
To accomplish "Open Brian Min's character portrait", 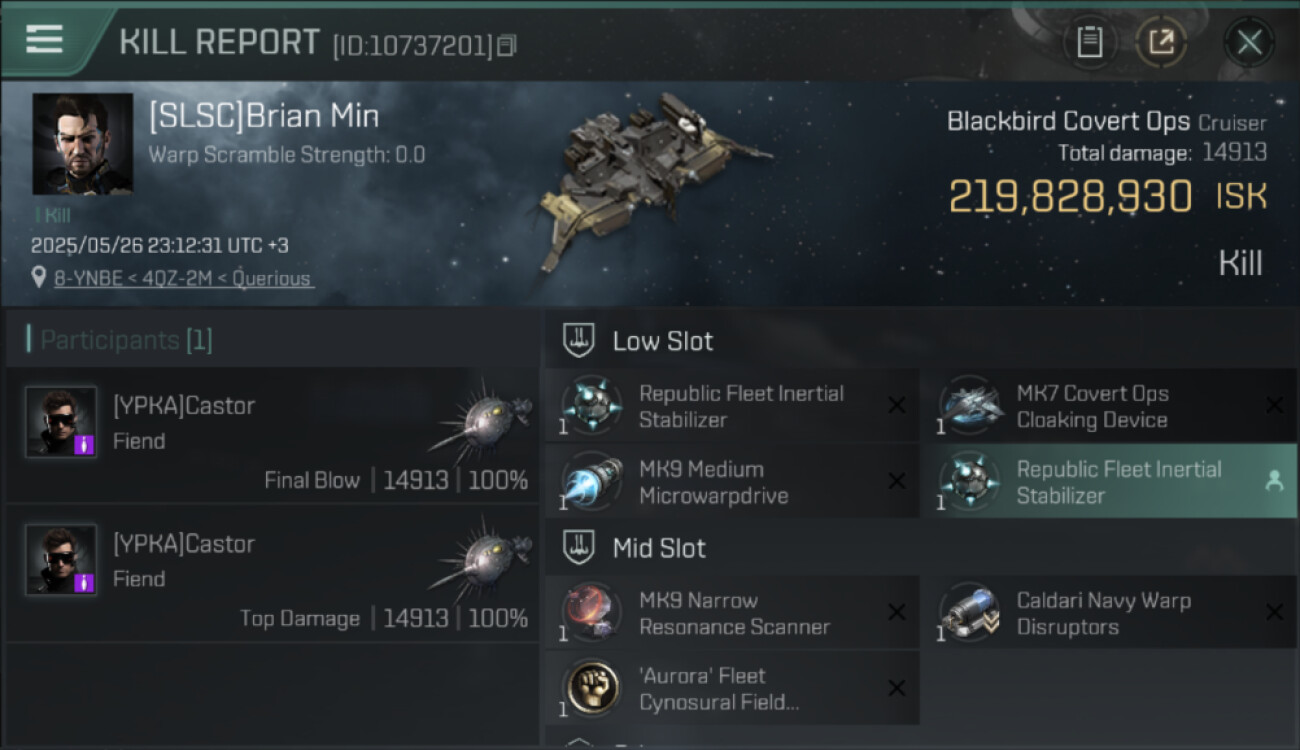I will [x=82, y=143].
